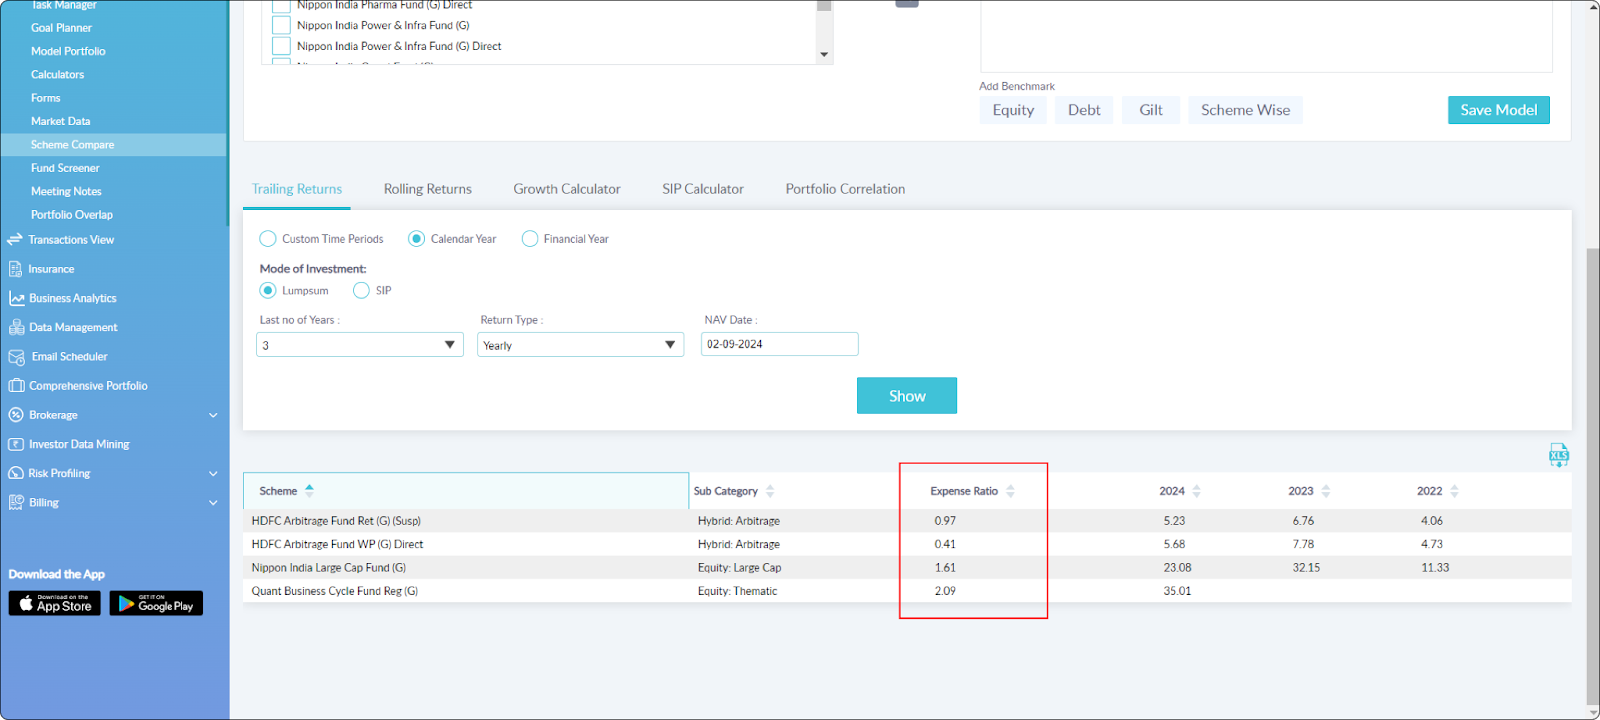Screen dimensions: 1600x720
Task: Add Equity benchmark
Action: tap(1013, 110)
